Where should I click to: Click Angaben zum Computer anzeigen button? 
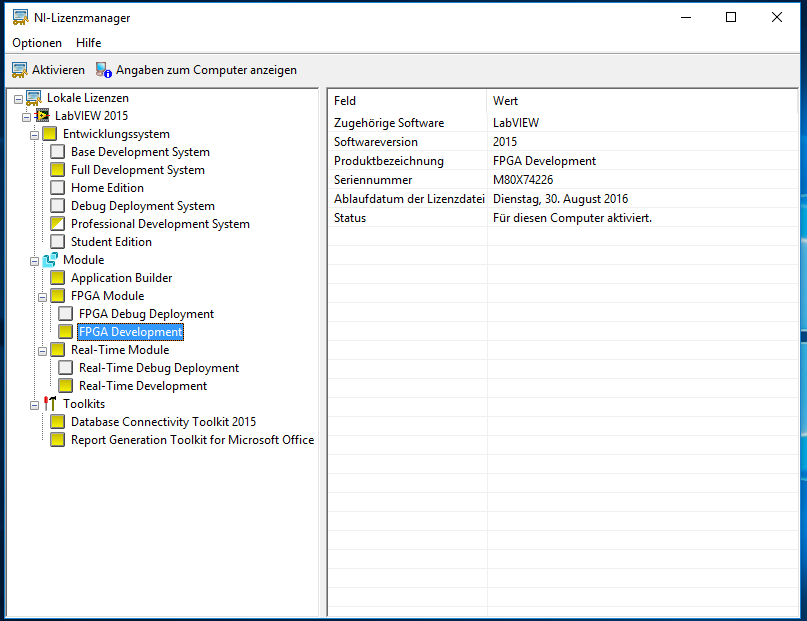[x=206, y=70]
